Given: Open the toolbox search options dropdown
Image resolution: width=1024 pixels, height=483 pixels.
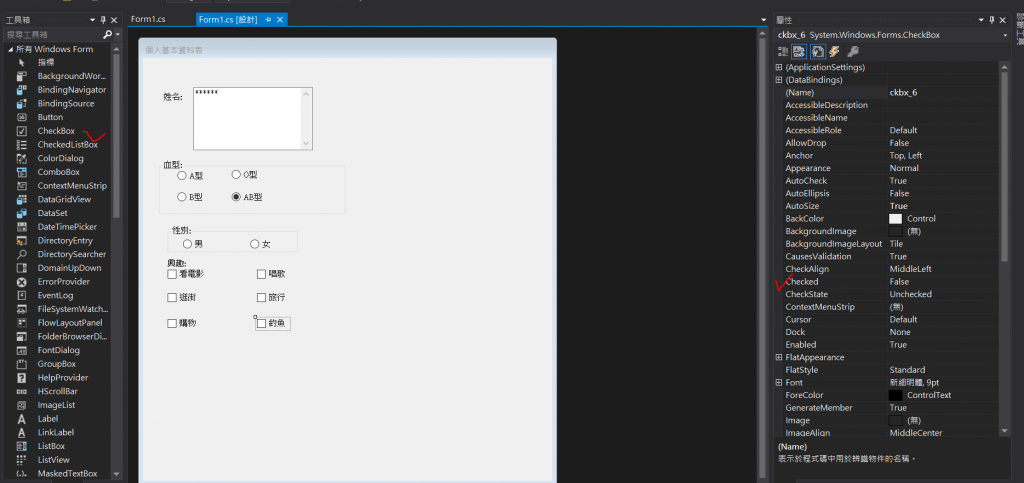Looking at the screenshot, I should (x=118, y=34).
